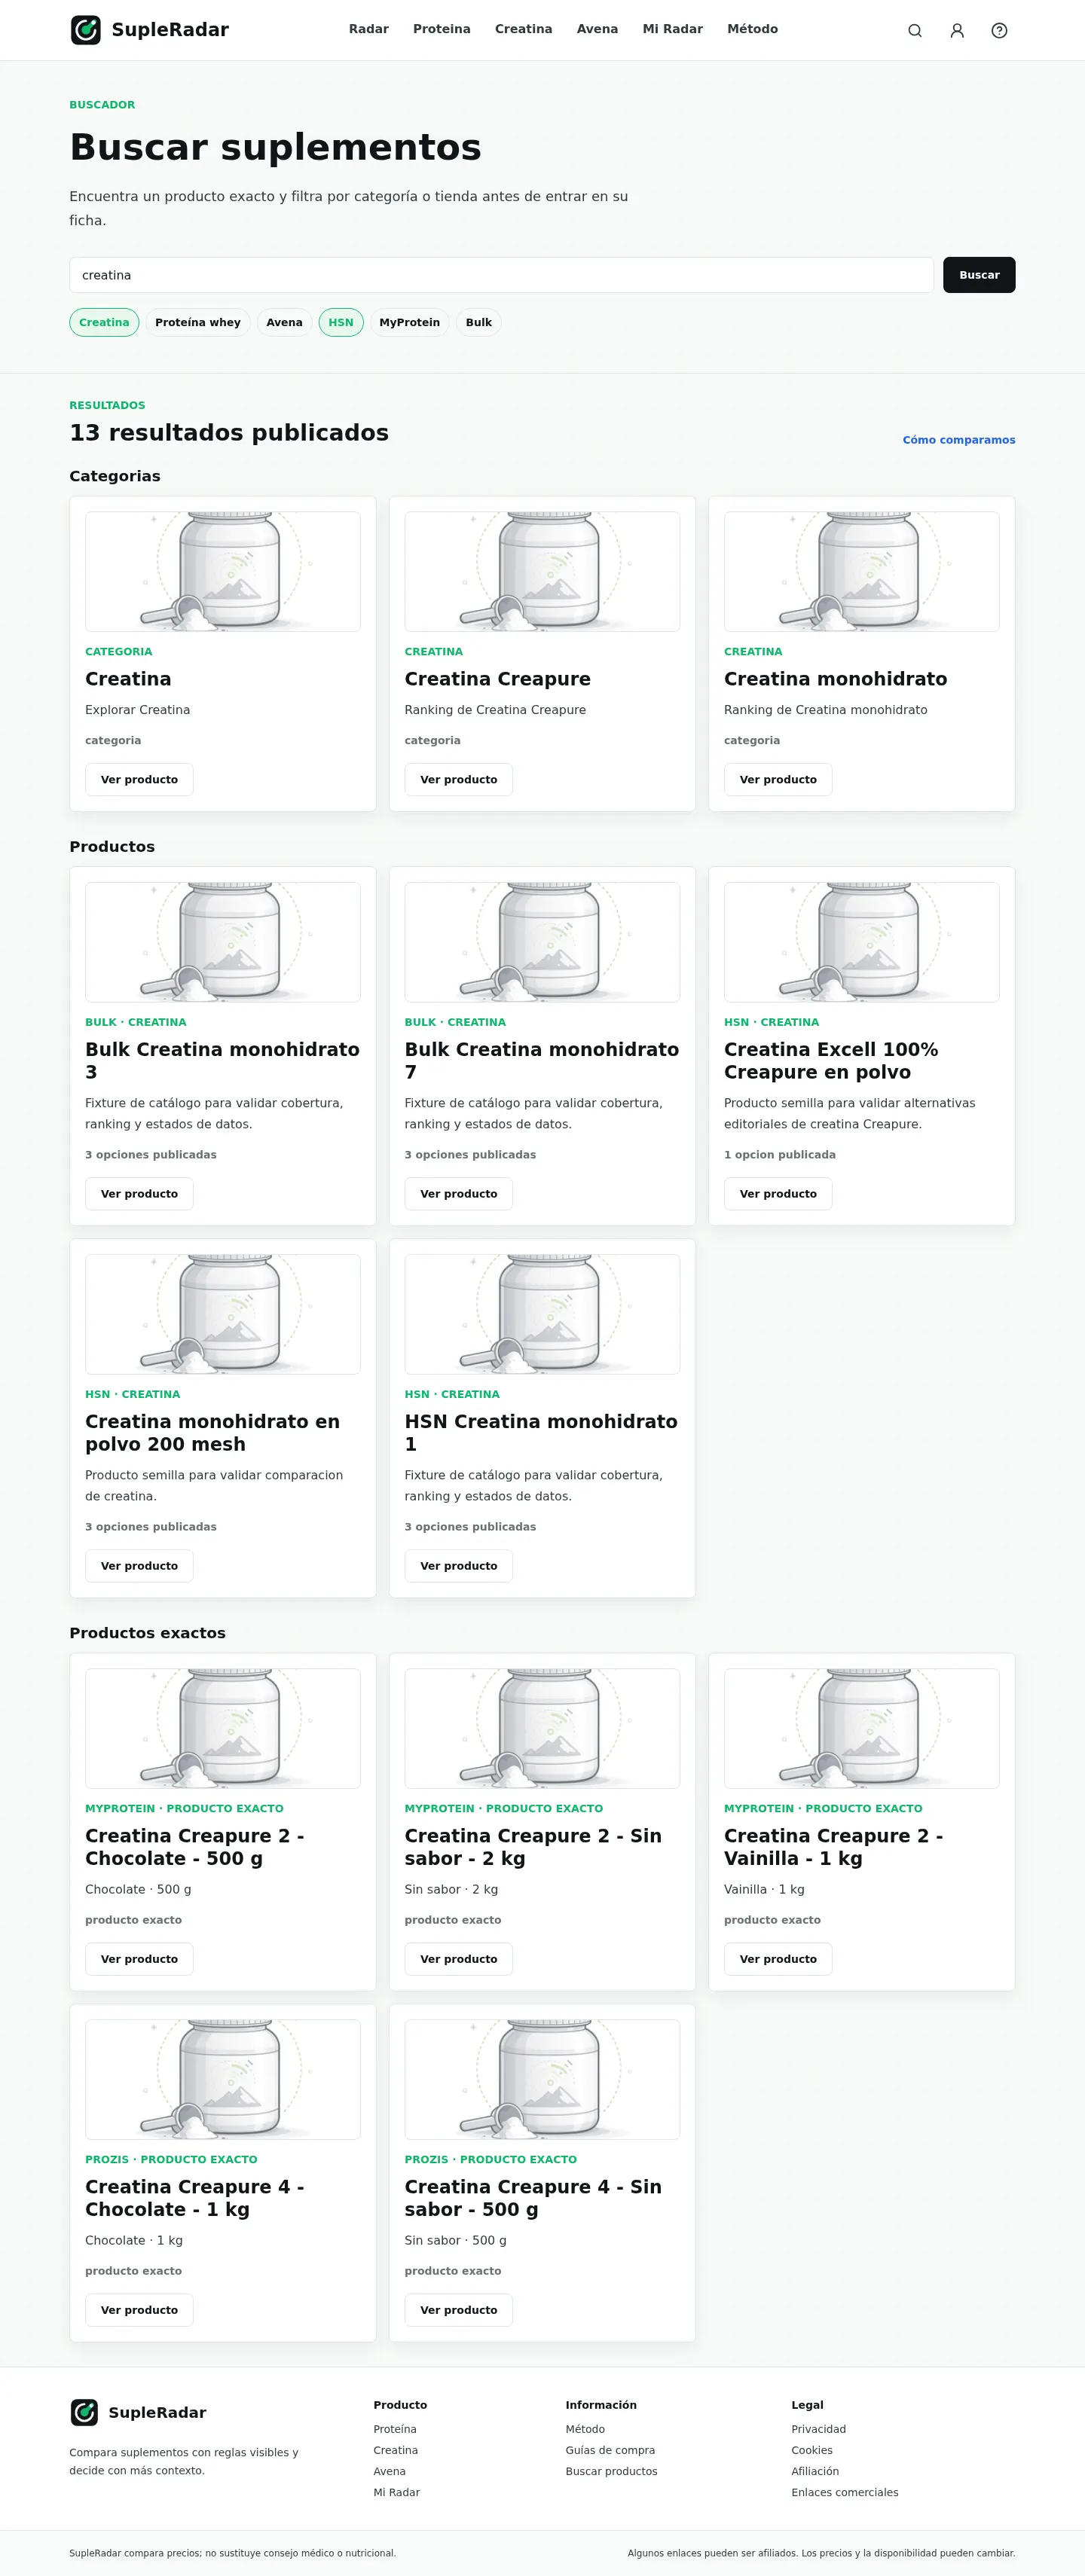
Task: Open the help question mark icon
Action: [999, 31]
